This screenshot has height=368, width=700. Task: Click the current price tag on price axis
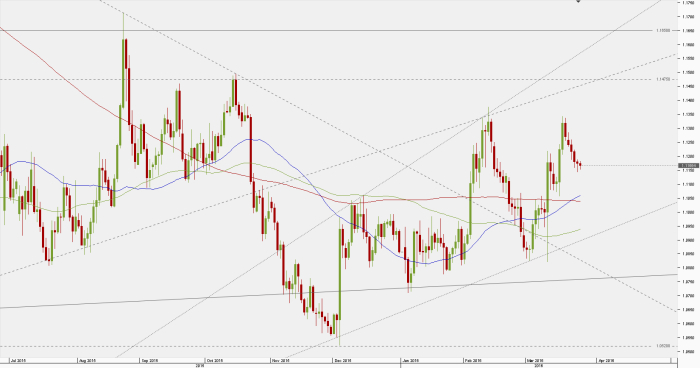click(x=688, y=166)
